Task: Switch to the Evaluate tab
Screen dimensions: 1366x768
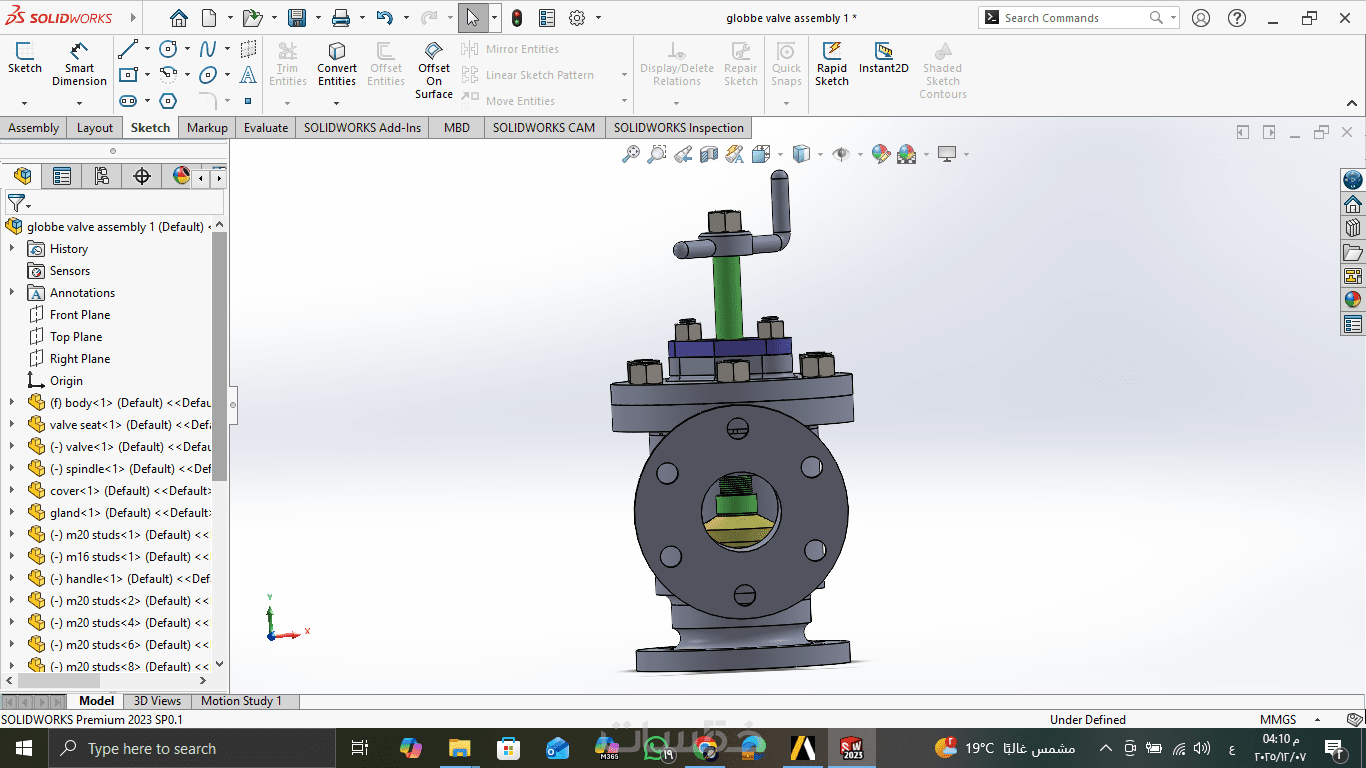Action: [x=266, y=128]
